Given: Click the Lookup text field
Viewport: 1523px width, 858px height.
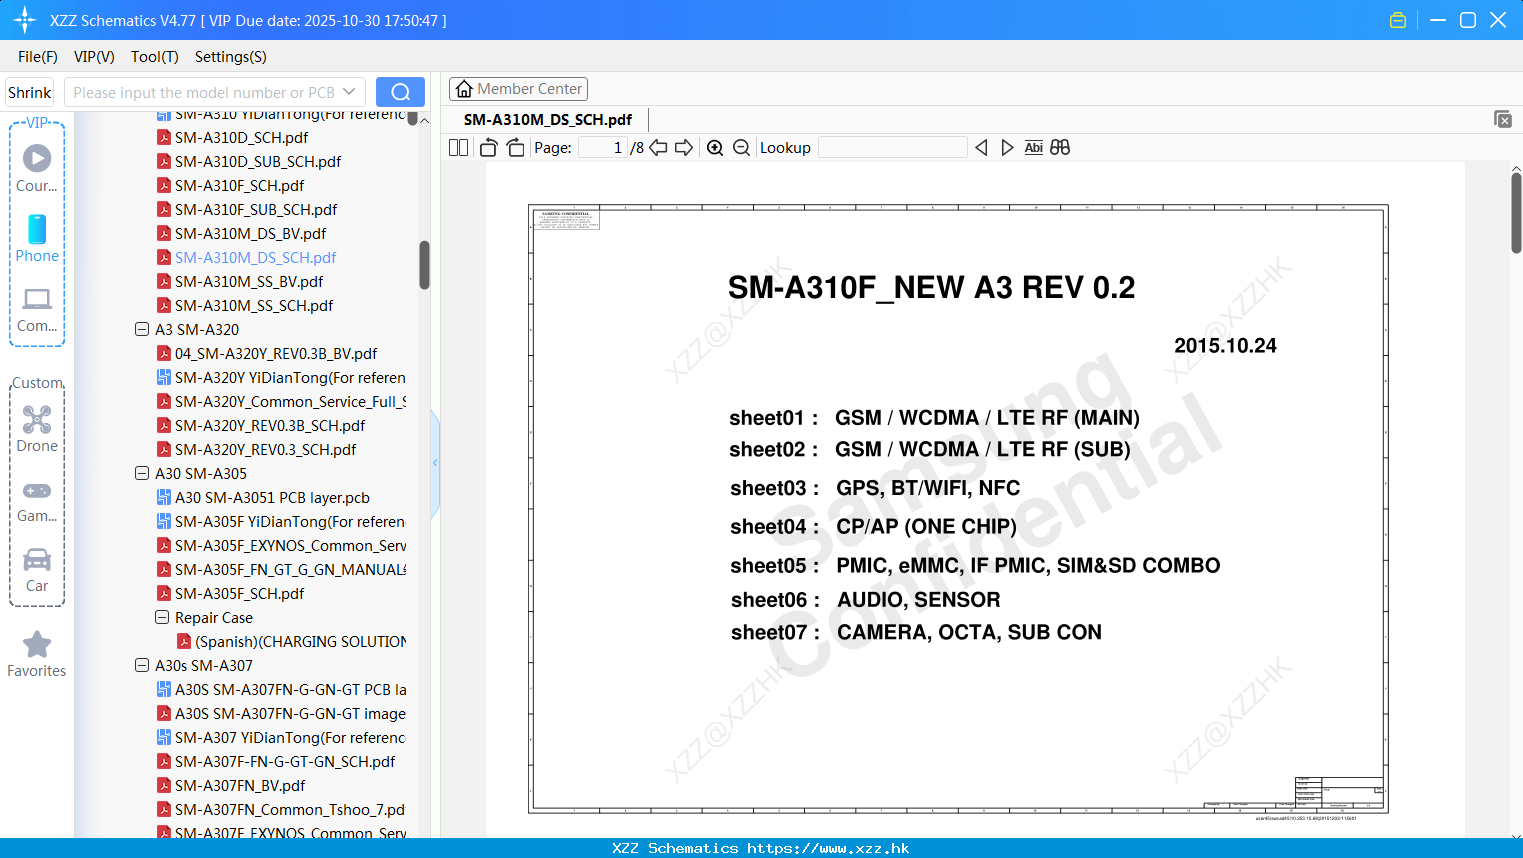Looking at the screenshot, I should [893, 148].
